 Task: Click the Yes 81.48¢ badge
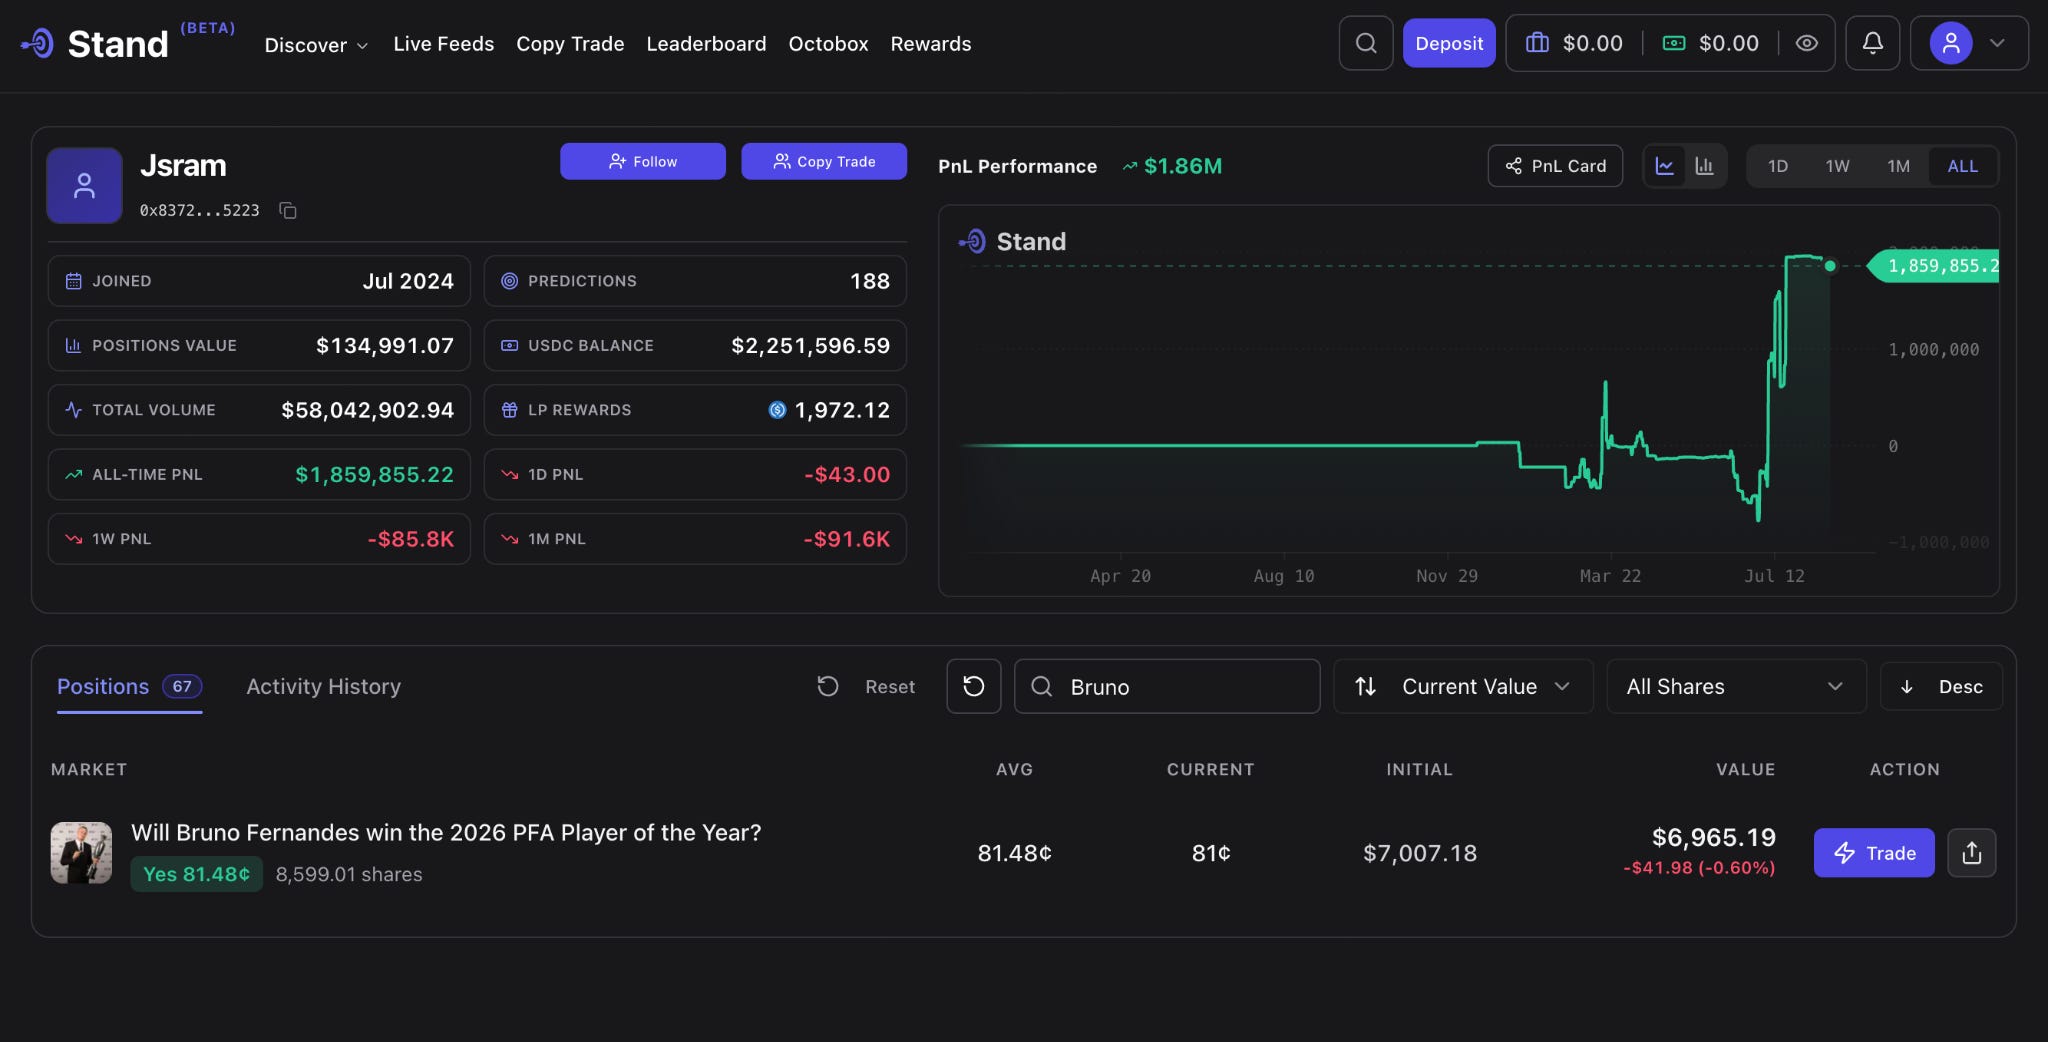197,874
